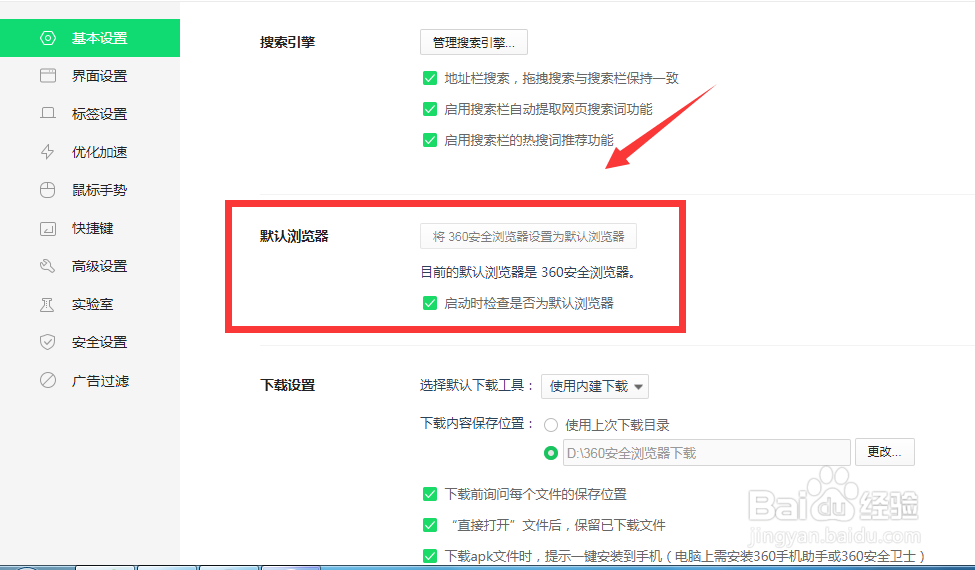Image resolution: width=975 pixels, height=570 pixels.
Task: Select 使用上次下载目录 radio button
Action: [x=551, y=425]
